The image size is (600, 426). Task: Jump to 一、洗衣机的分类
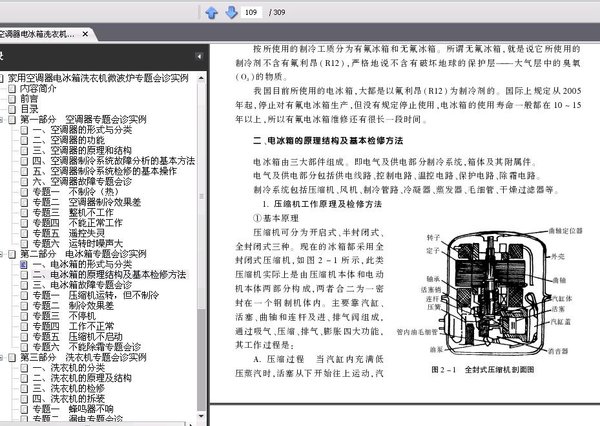pos(68,367)
